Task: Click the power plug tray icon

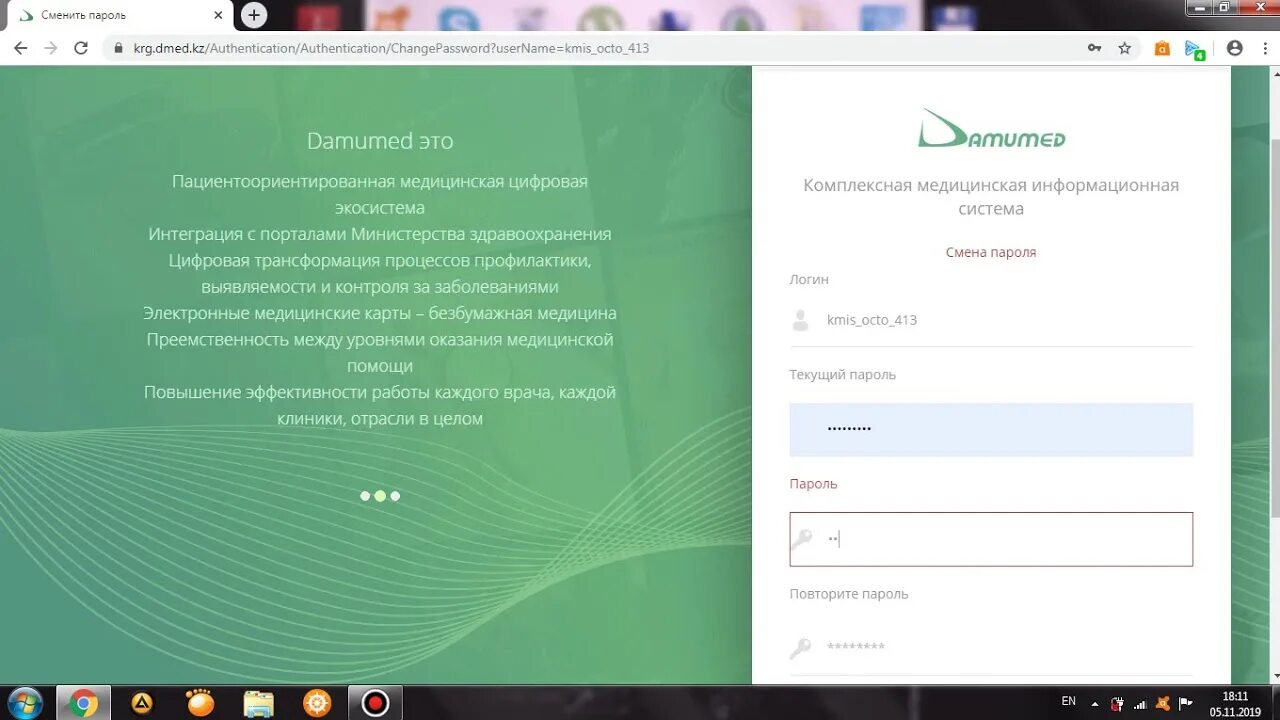Action: (1117, 703)
